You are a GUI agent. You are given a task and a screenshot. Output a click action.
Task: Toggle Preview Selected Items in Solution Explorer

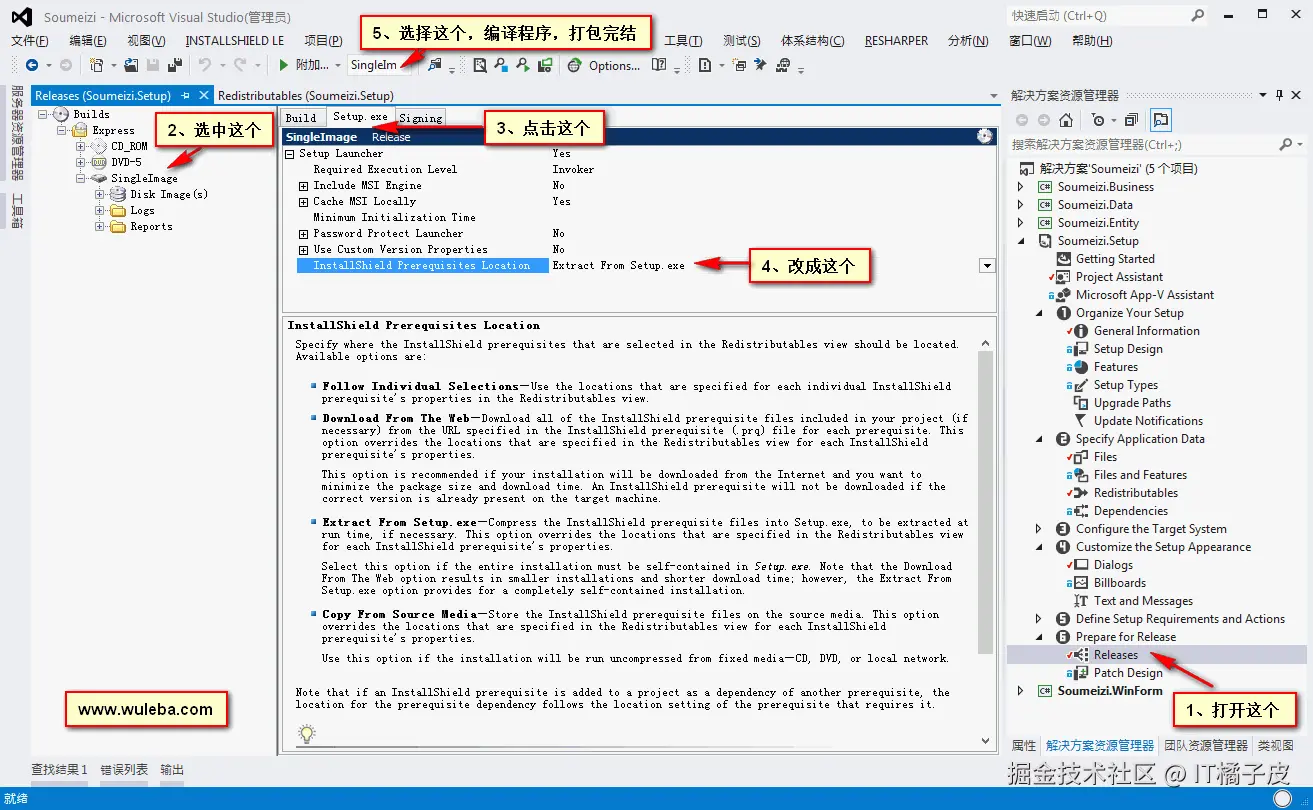(1159, 121)
